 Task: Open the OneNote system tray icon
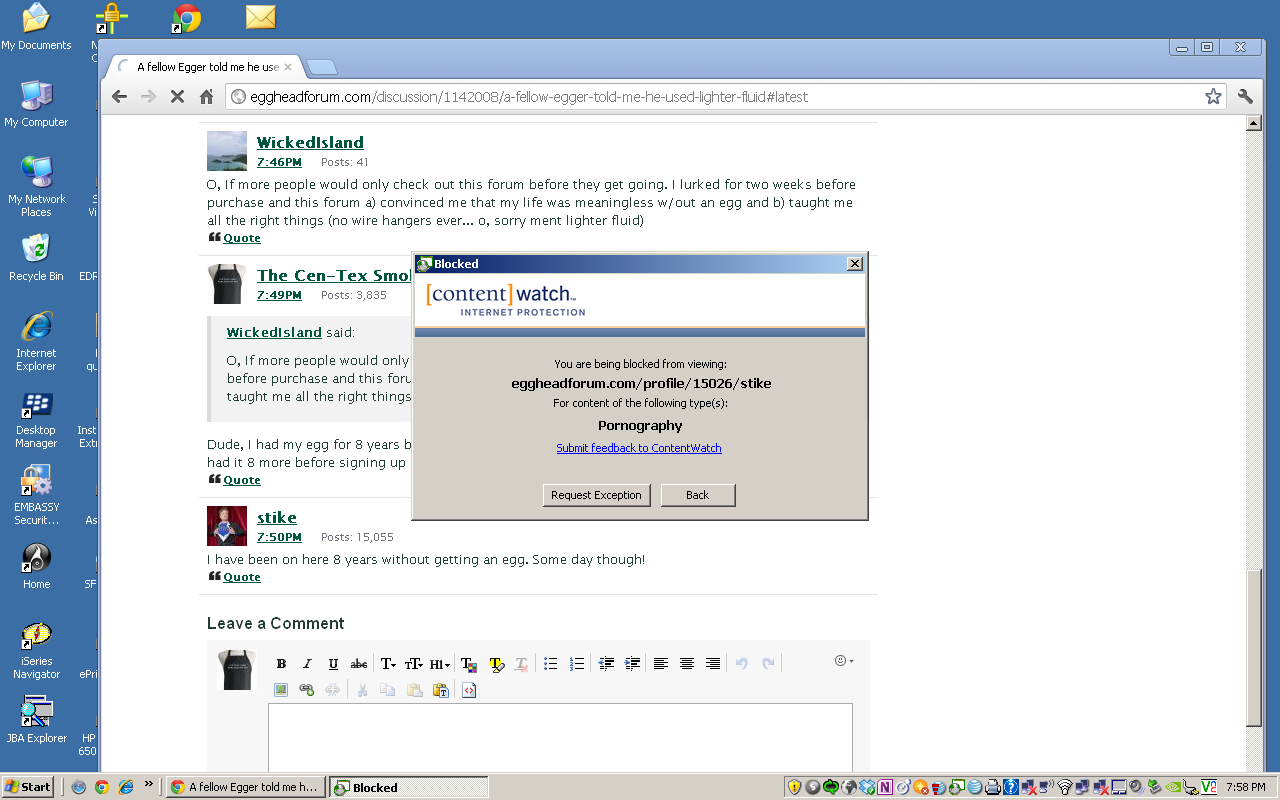(x=885, y=787)
